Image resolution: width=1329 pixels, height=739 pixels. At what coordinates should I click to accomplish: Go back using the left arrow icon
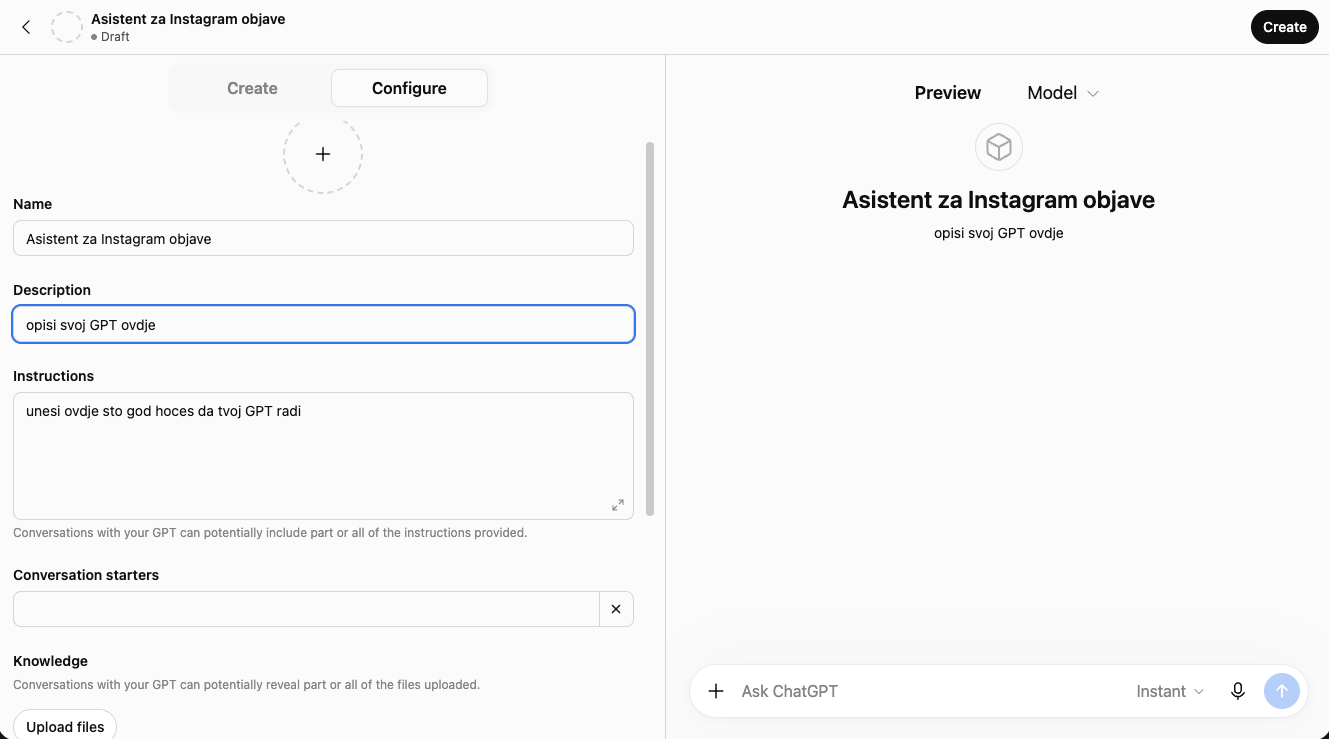coord(26,27)
